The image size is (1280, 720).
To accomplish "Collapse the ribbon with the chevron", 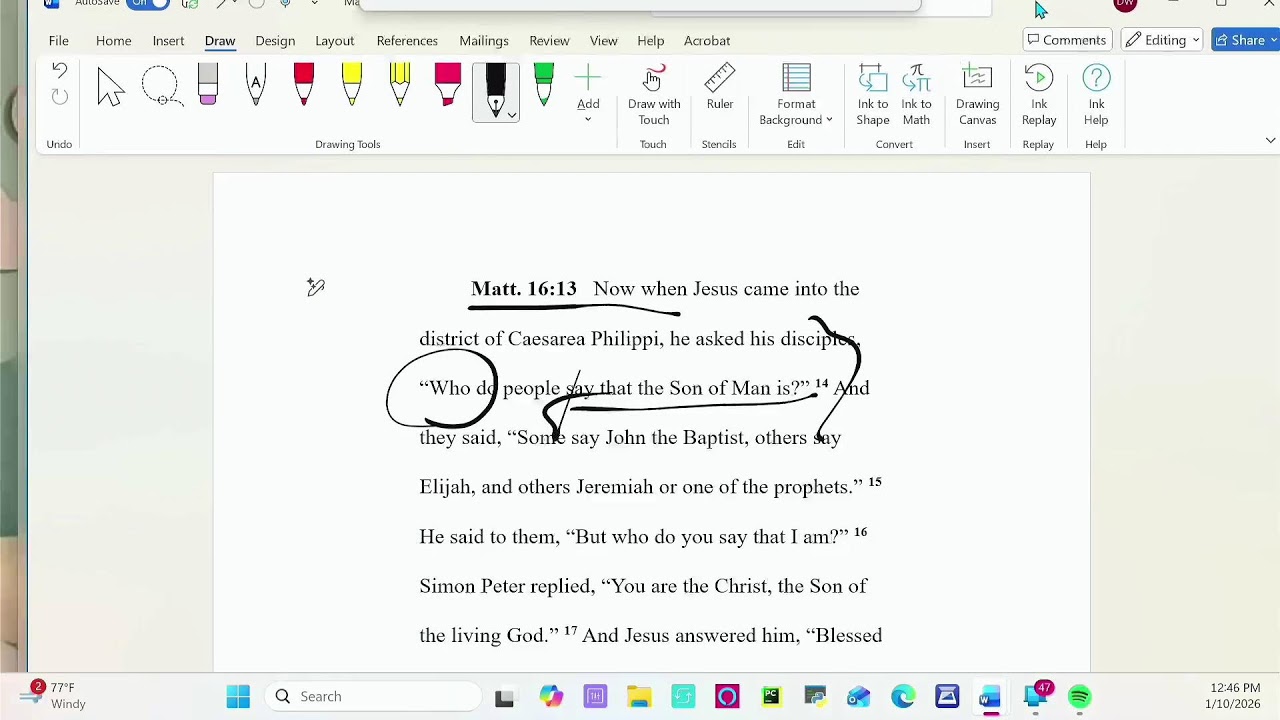I will tap(1270, 141).
